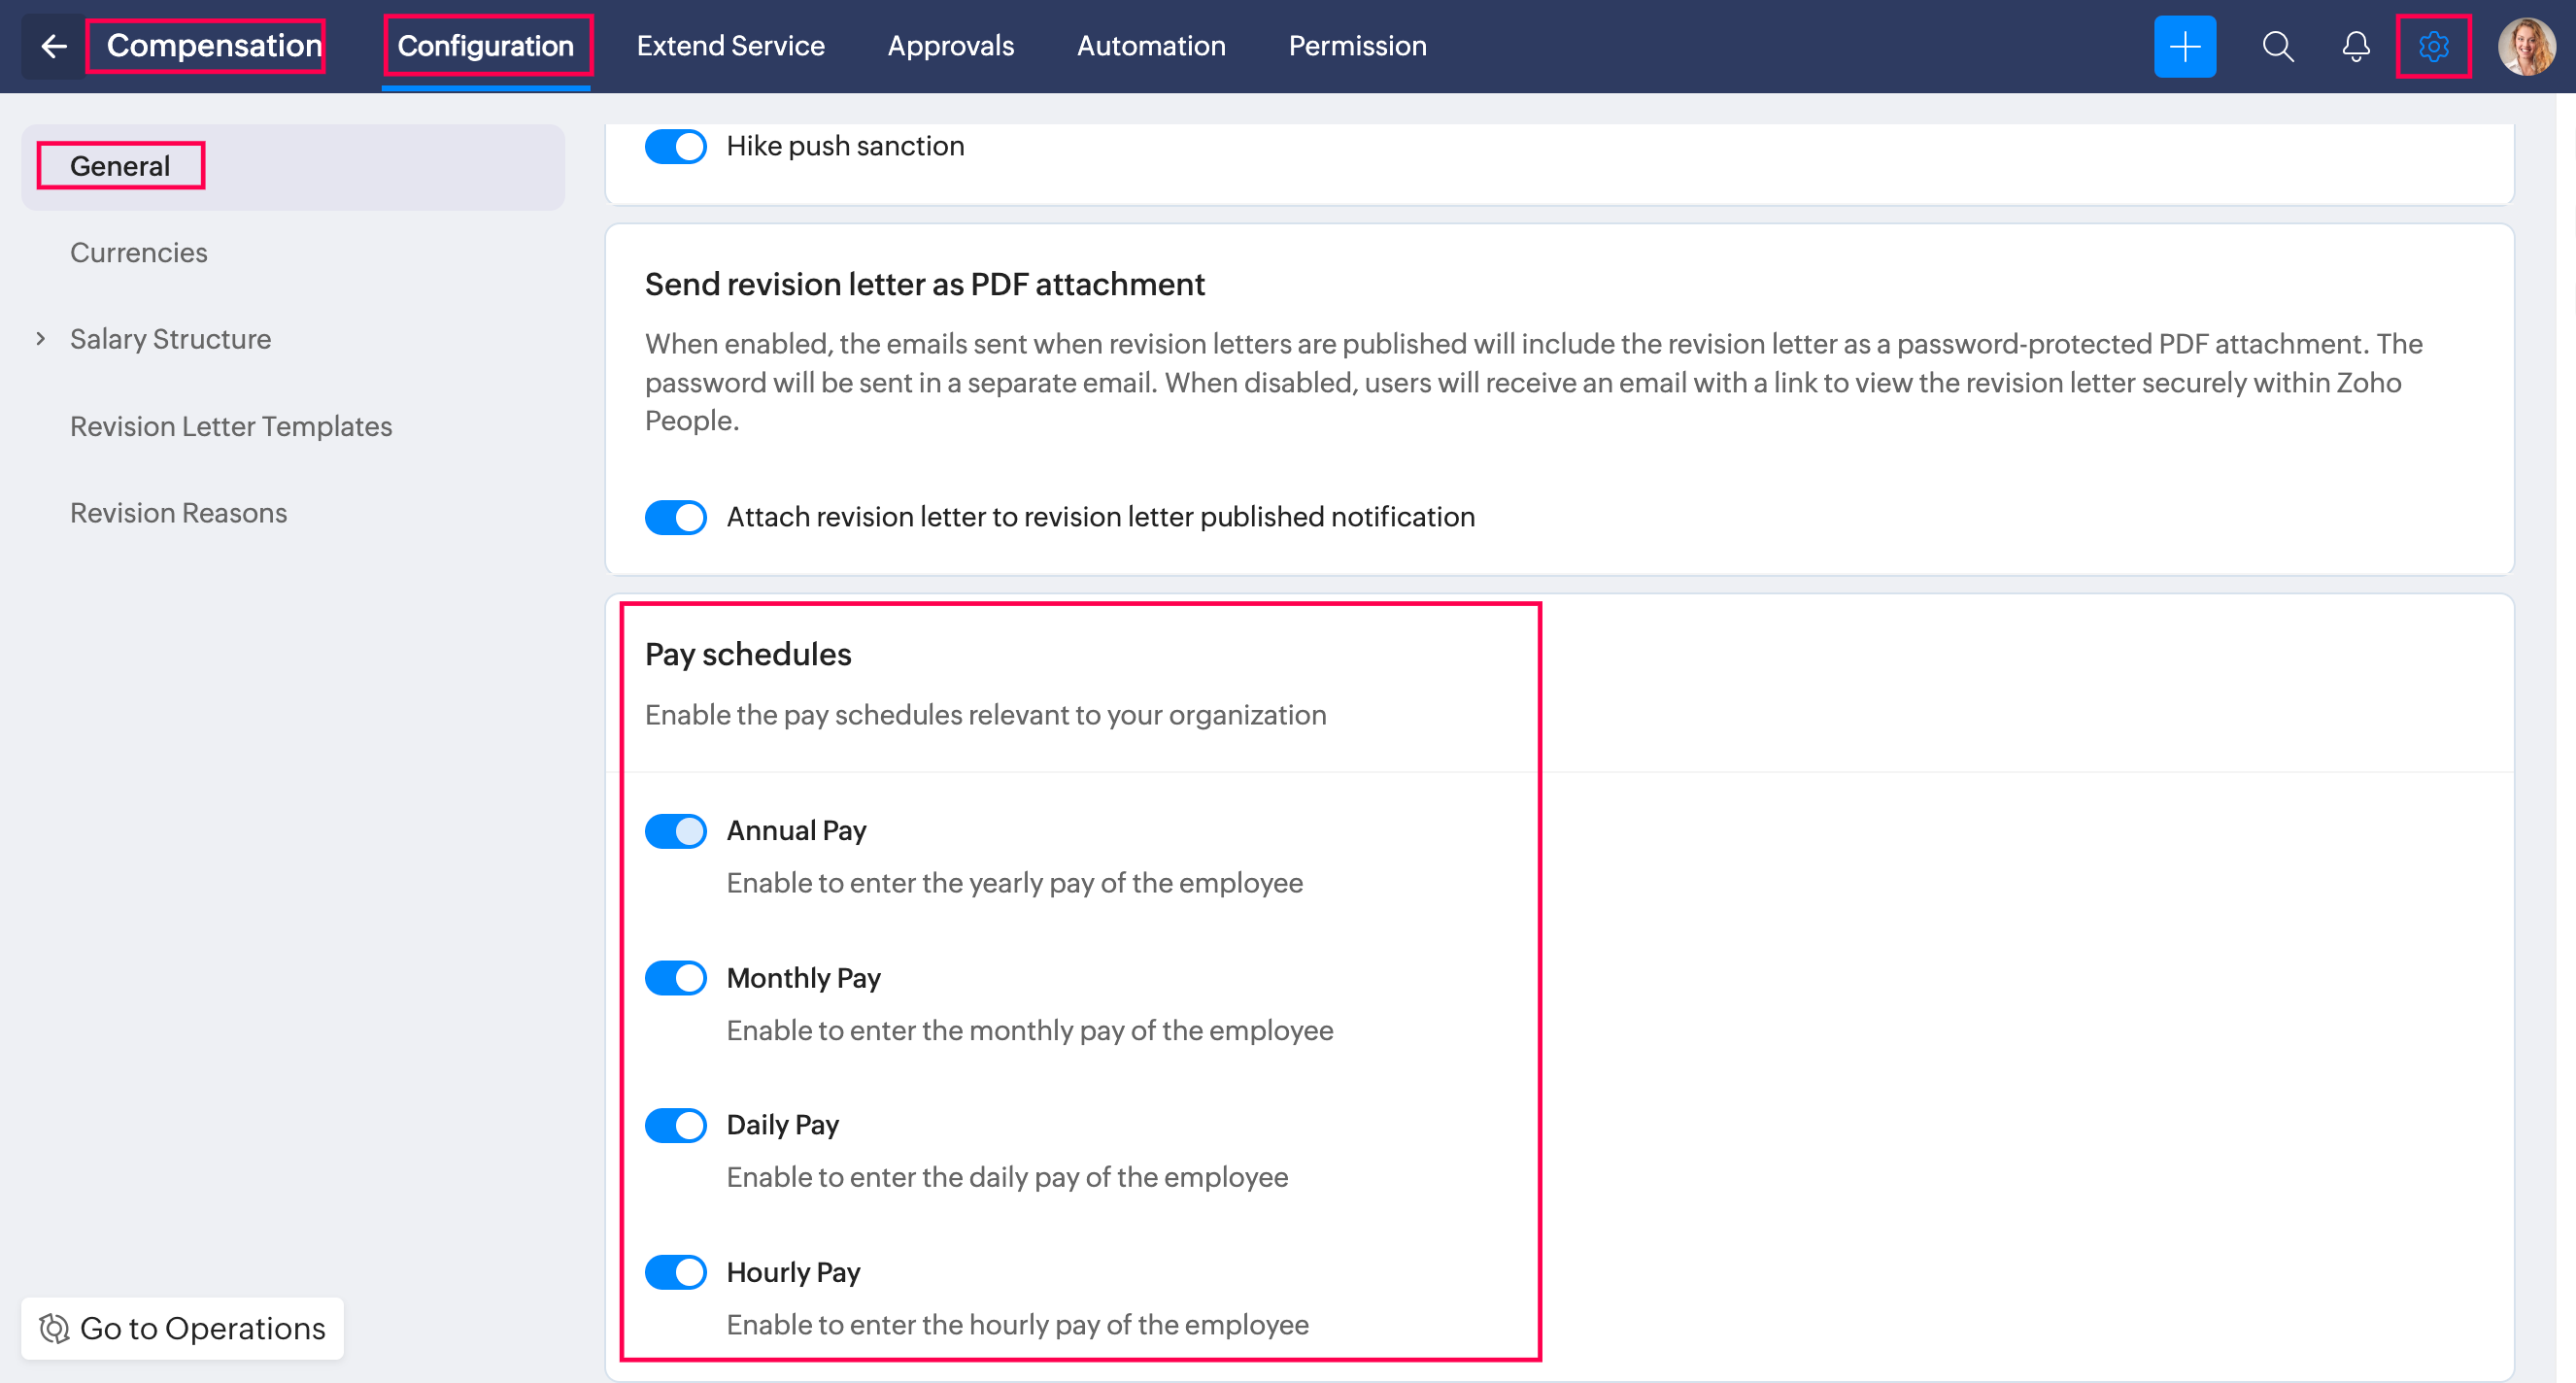2576x1383 pixels.
Task: Expand the Salary Structure chevron
Action: [x=41, y=339]
